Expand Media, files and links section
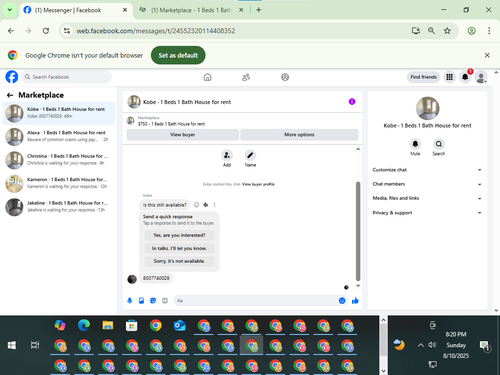Viewport: 500px width, 375px height. coord(427,198)
